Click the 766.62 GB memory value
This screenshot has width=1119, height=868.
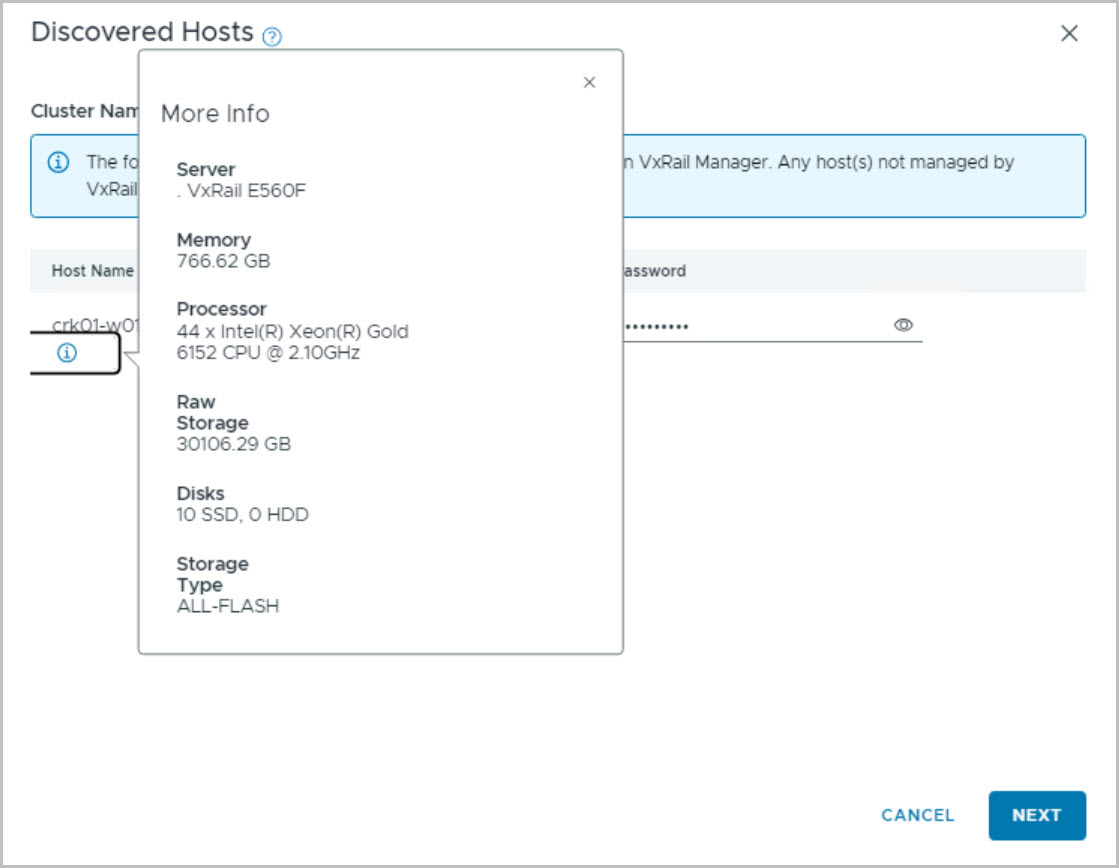[x=223, y=261]
